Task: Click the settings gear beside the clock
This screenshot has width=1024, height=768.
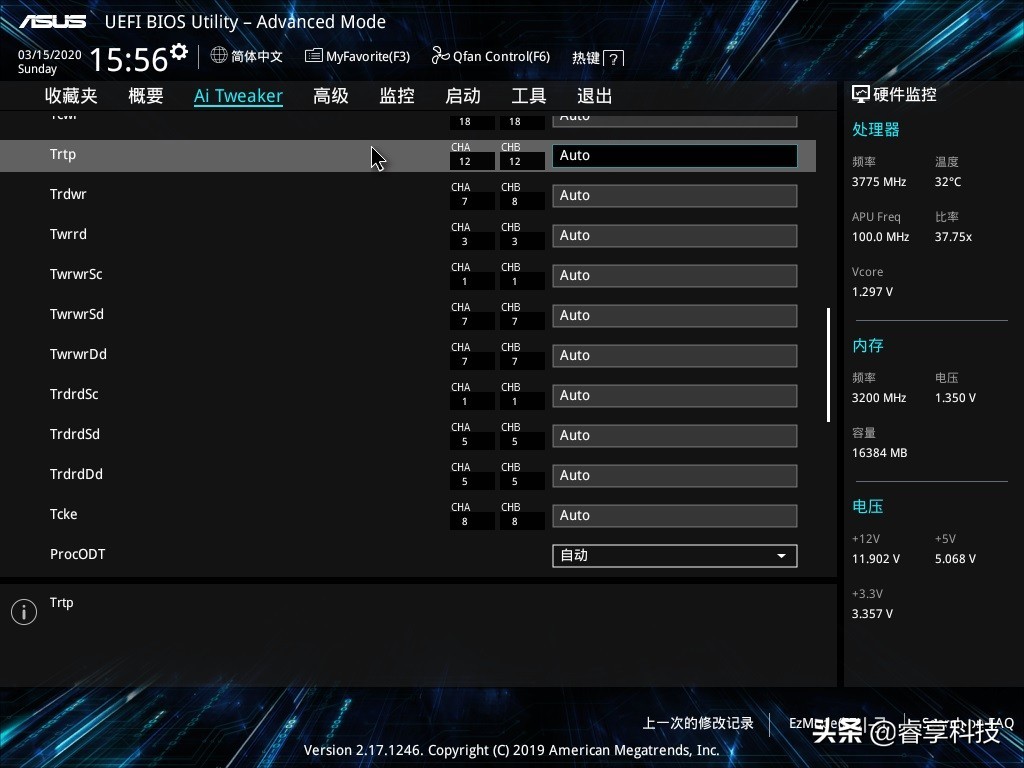Action: point(179,52)
